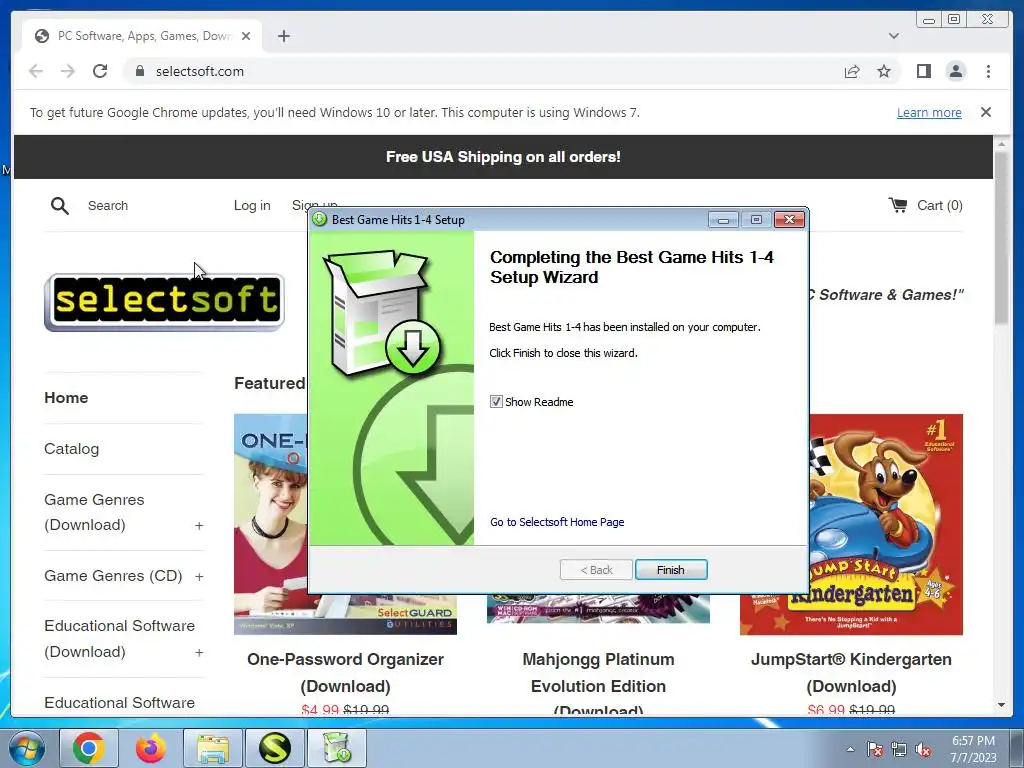Open the Windows Start menu
This screenshot has height=768, width=1024.
(27, 748)
